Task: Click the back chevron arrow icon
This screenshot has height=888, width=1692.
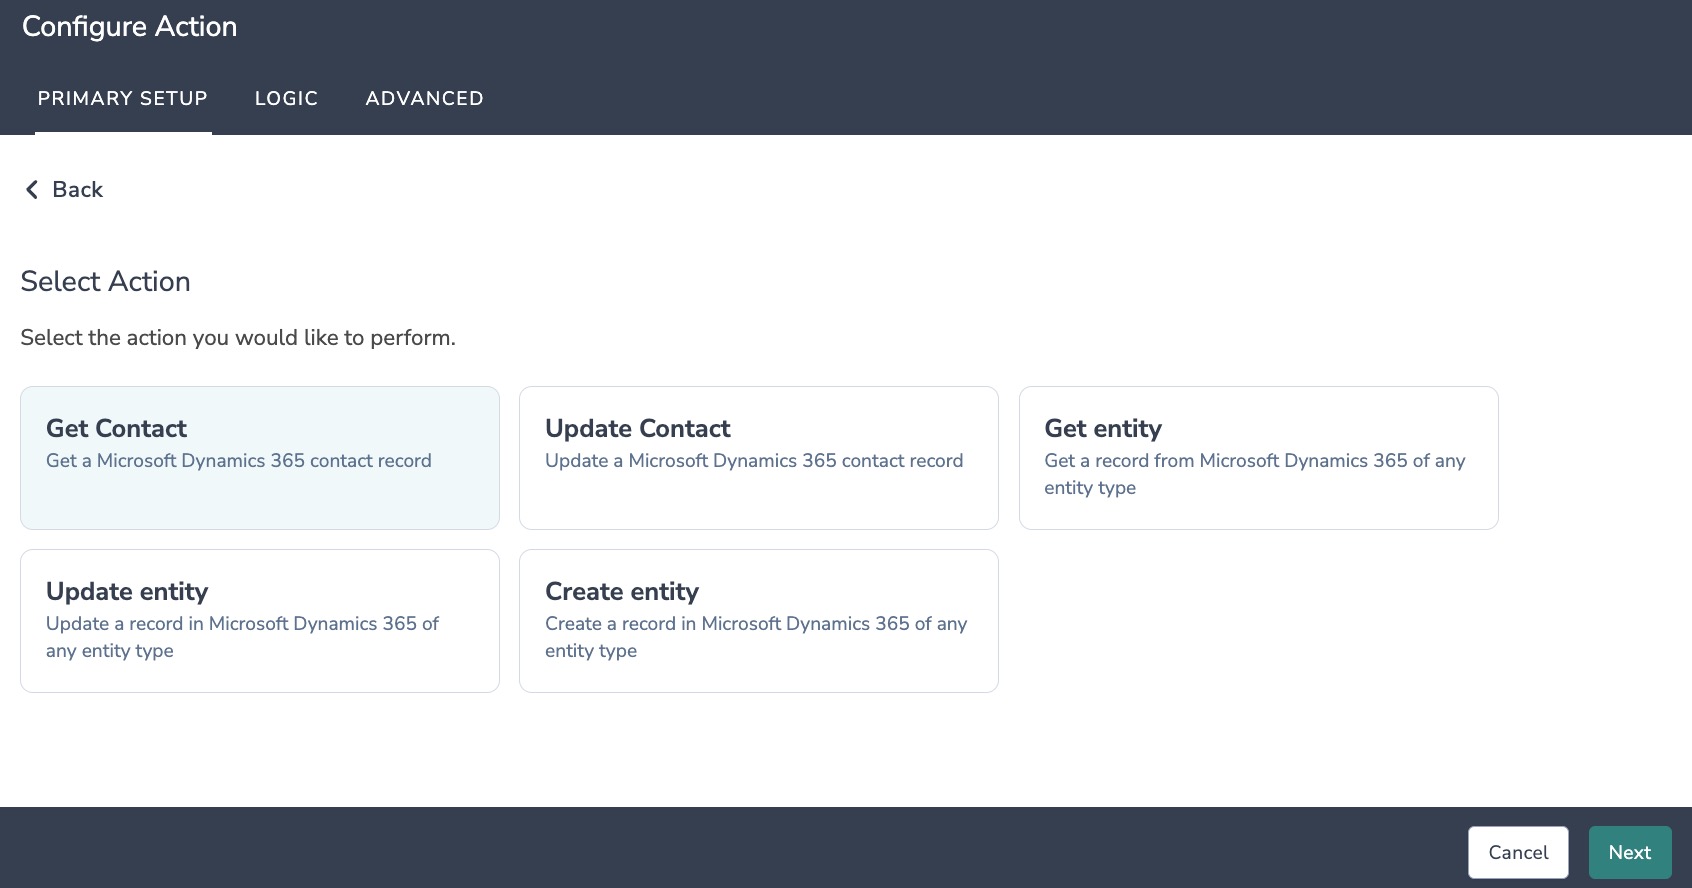Action: 31,190
